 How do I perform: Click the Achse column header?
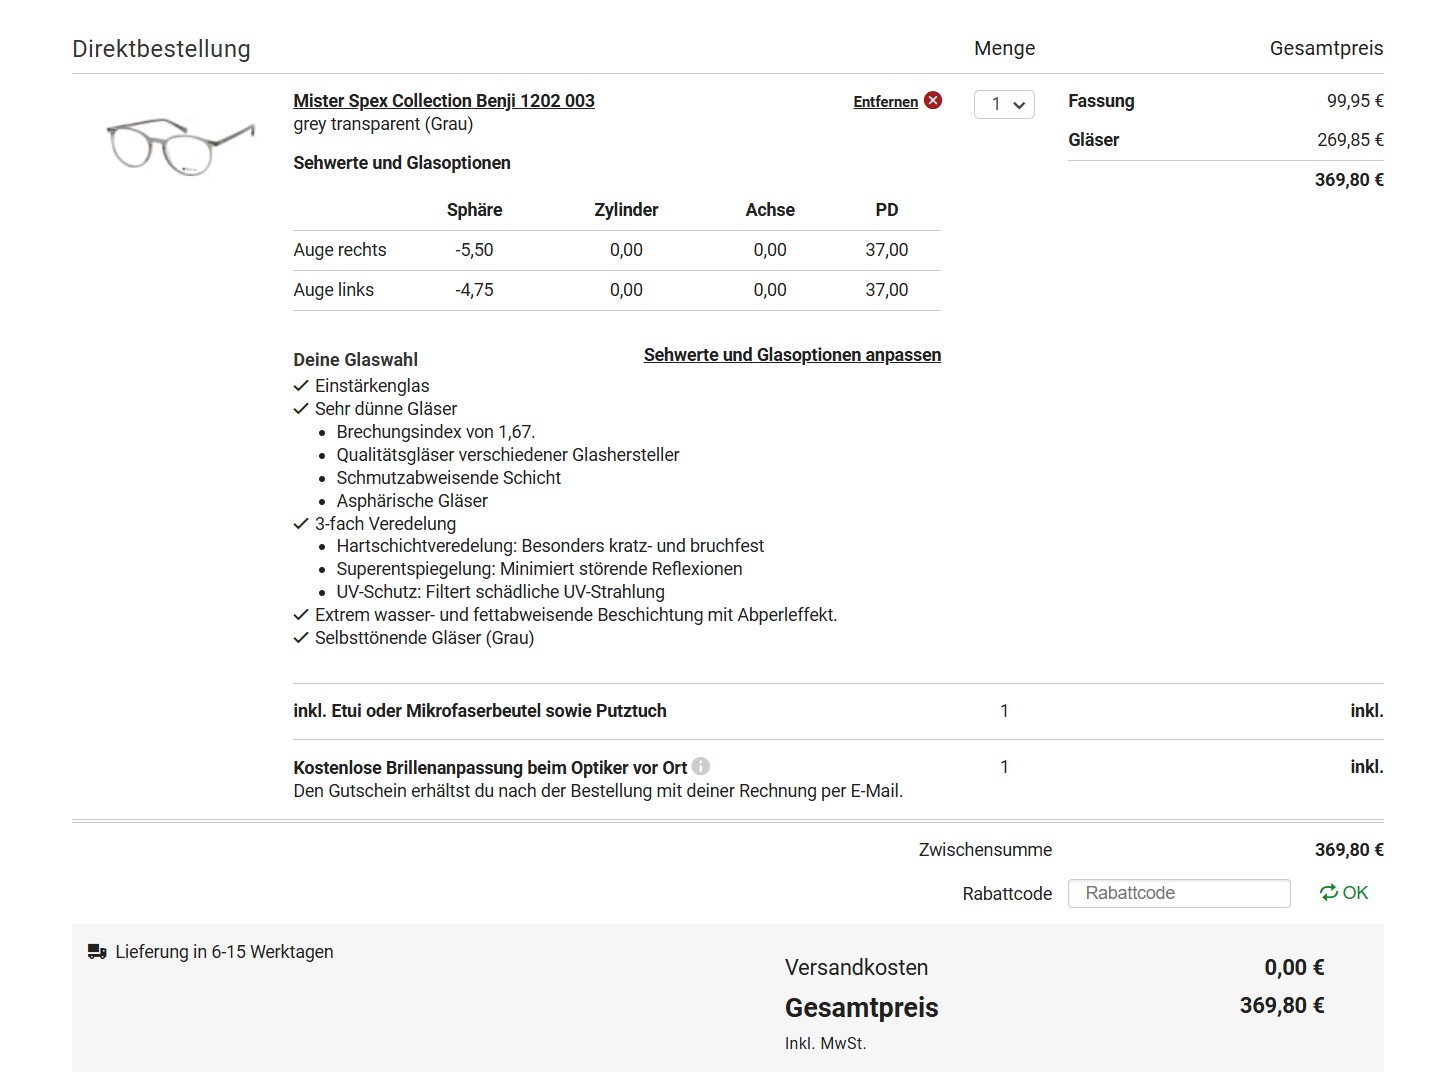(770, 210)
